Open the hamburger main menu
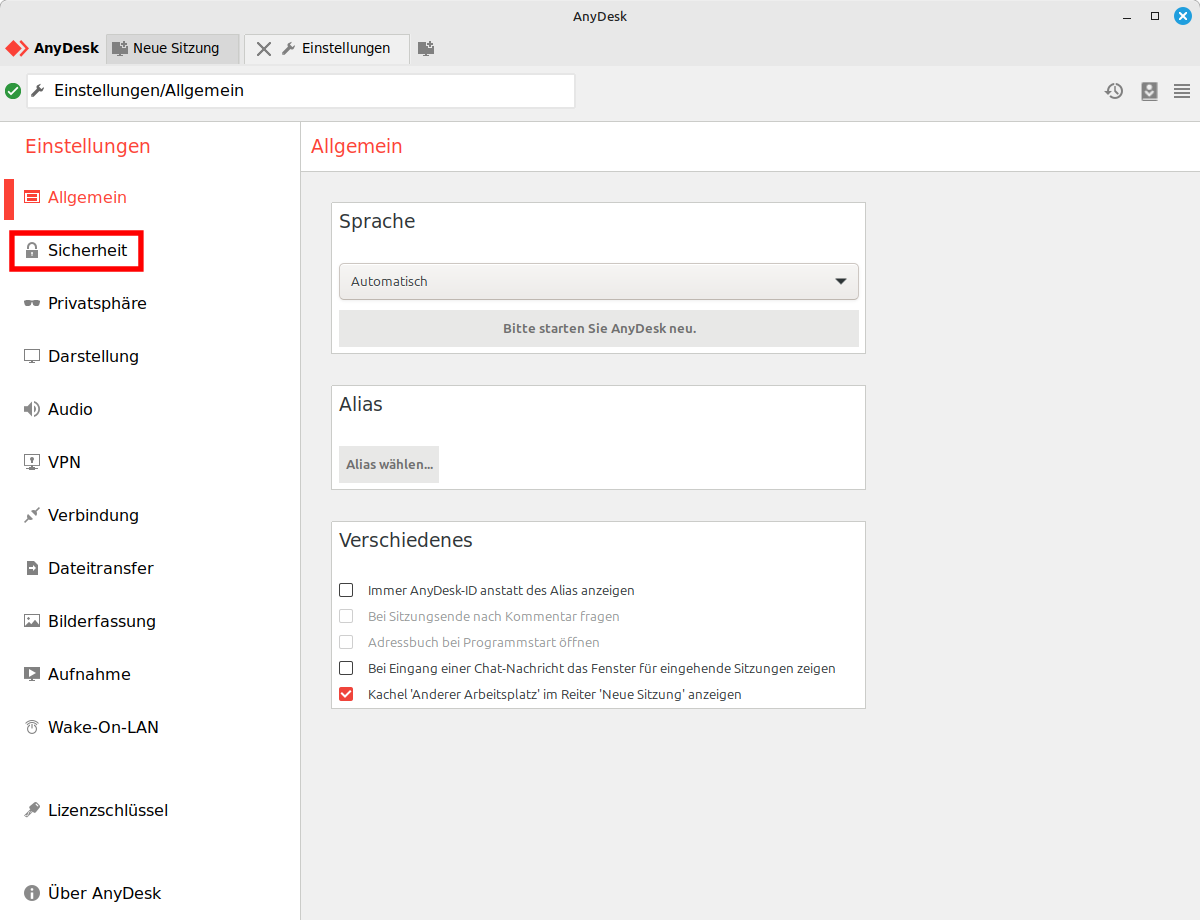 tap(1182, 91)
